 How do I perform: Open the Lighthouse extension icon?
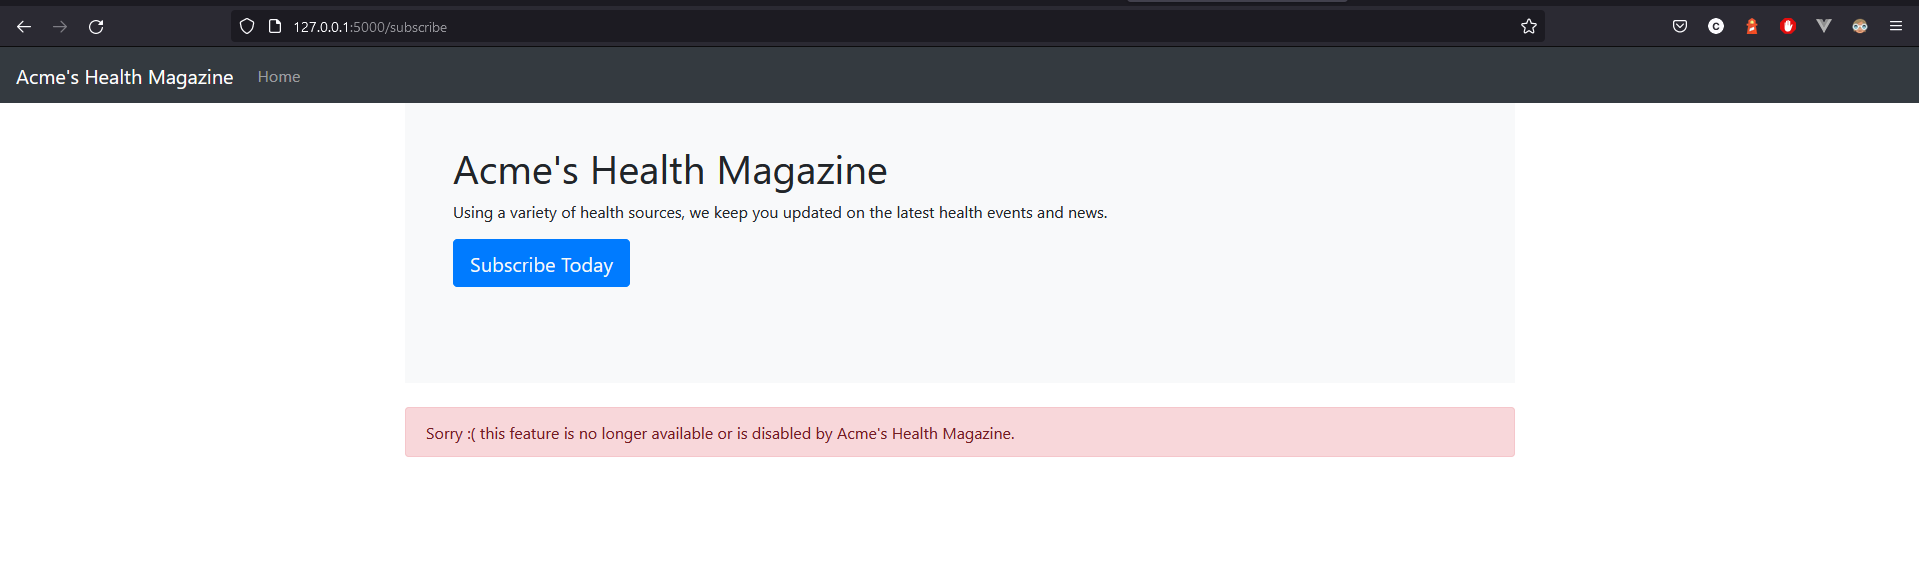coord(1752,27)
